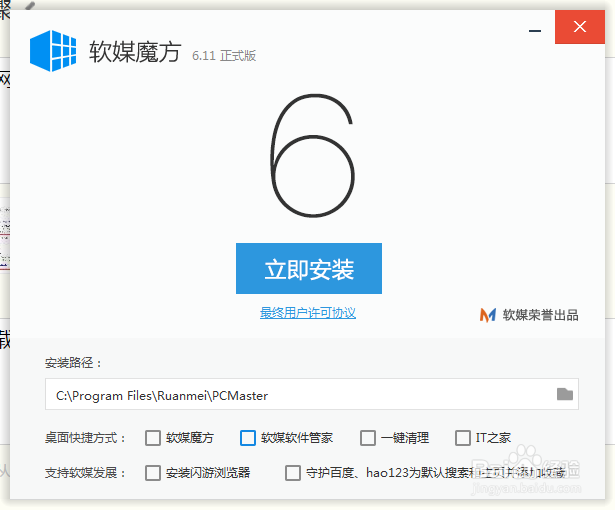Image resolution: width=615 pixels, height=510 pixels.
Task: Click the 软媒荣誉出品 M logo
Action: [x=488, y=315]
